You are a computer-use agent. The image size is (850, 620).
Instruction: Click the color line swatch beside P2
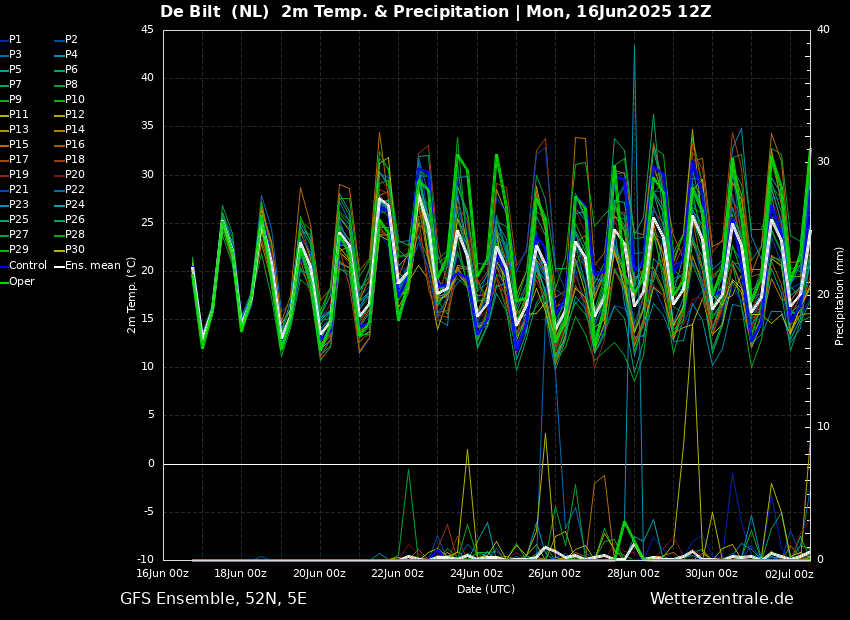pyautogui.click(x=58, y=40)
